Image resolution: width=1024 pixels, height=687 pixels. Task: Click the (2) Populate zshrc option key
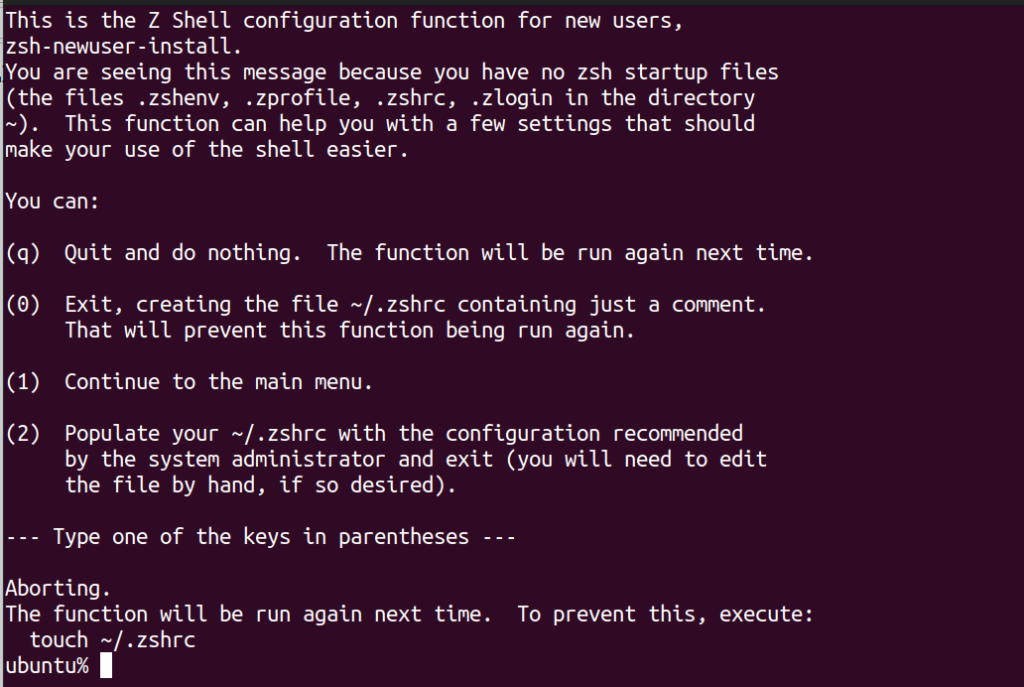tap(23, 433)
